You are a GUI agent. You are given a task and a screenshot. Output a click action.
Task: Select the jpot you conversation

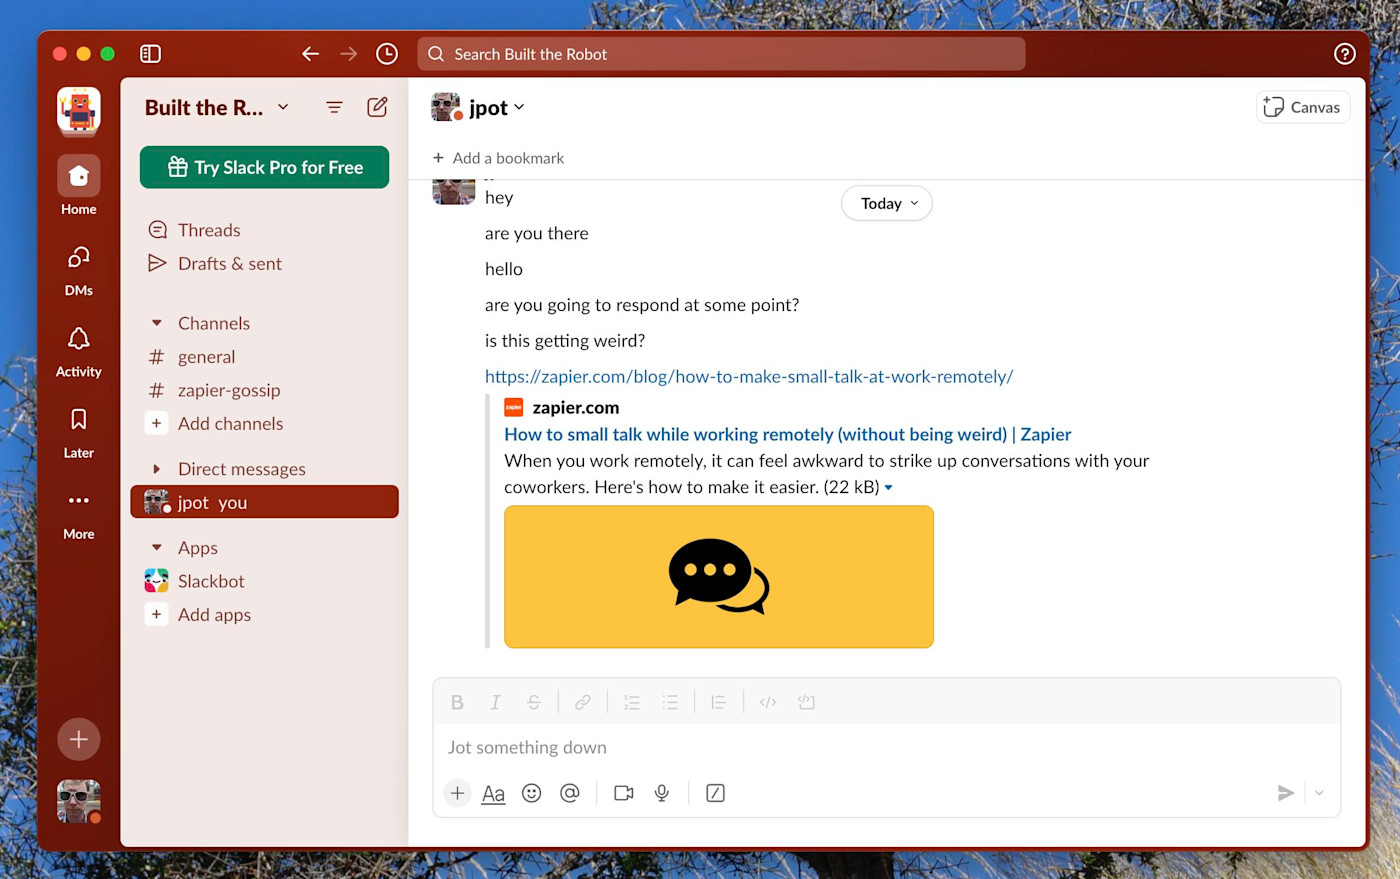(x=264, y=502)
